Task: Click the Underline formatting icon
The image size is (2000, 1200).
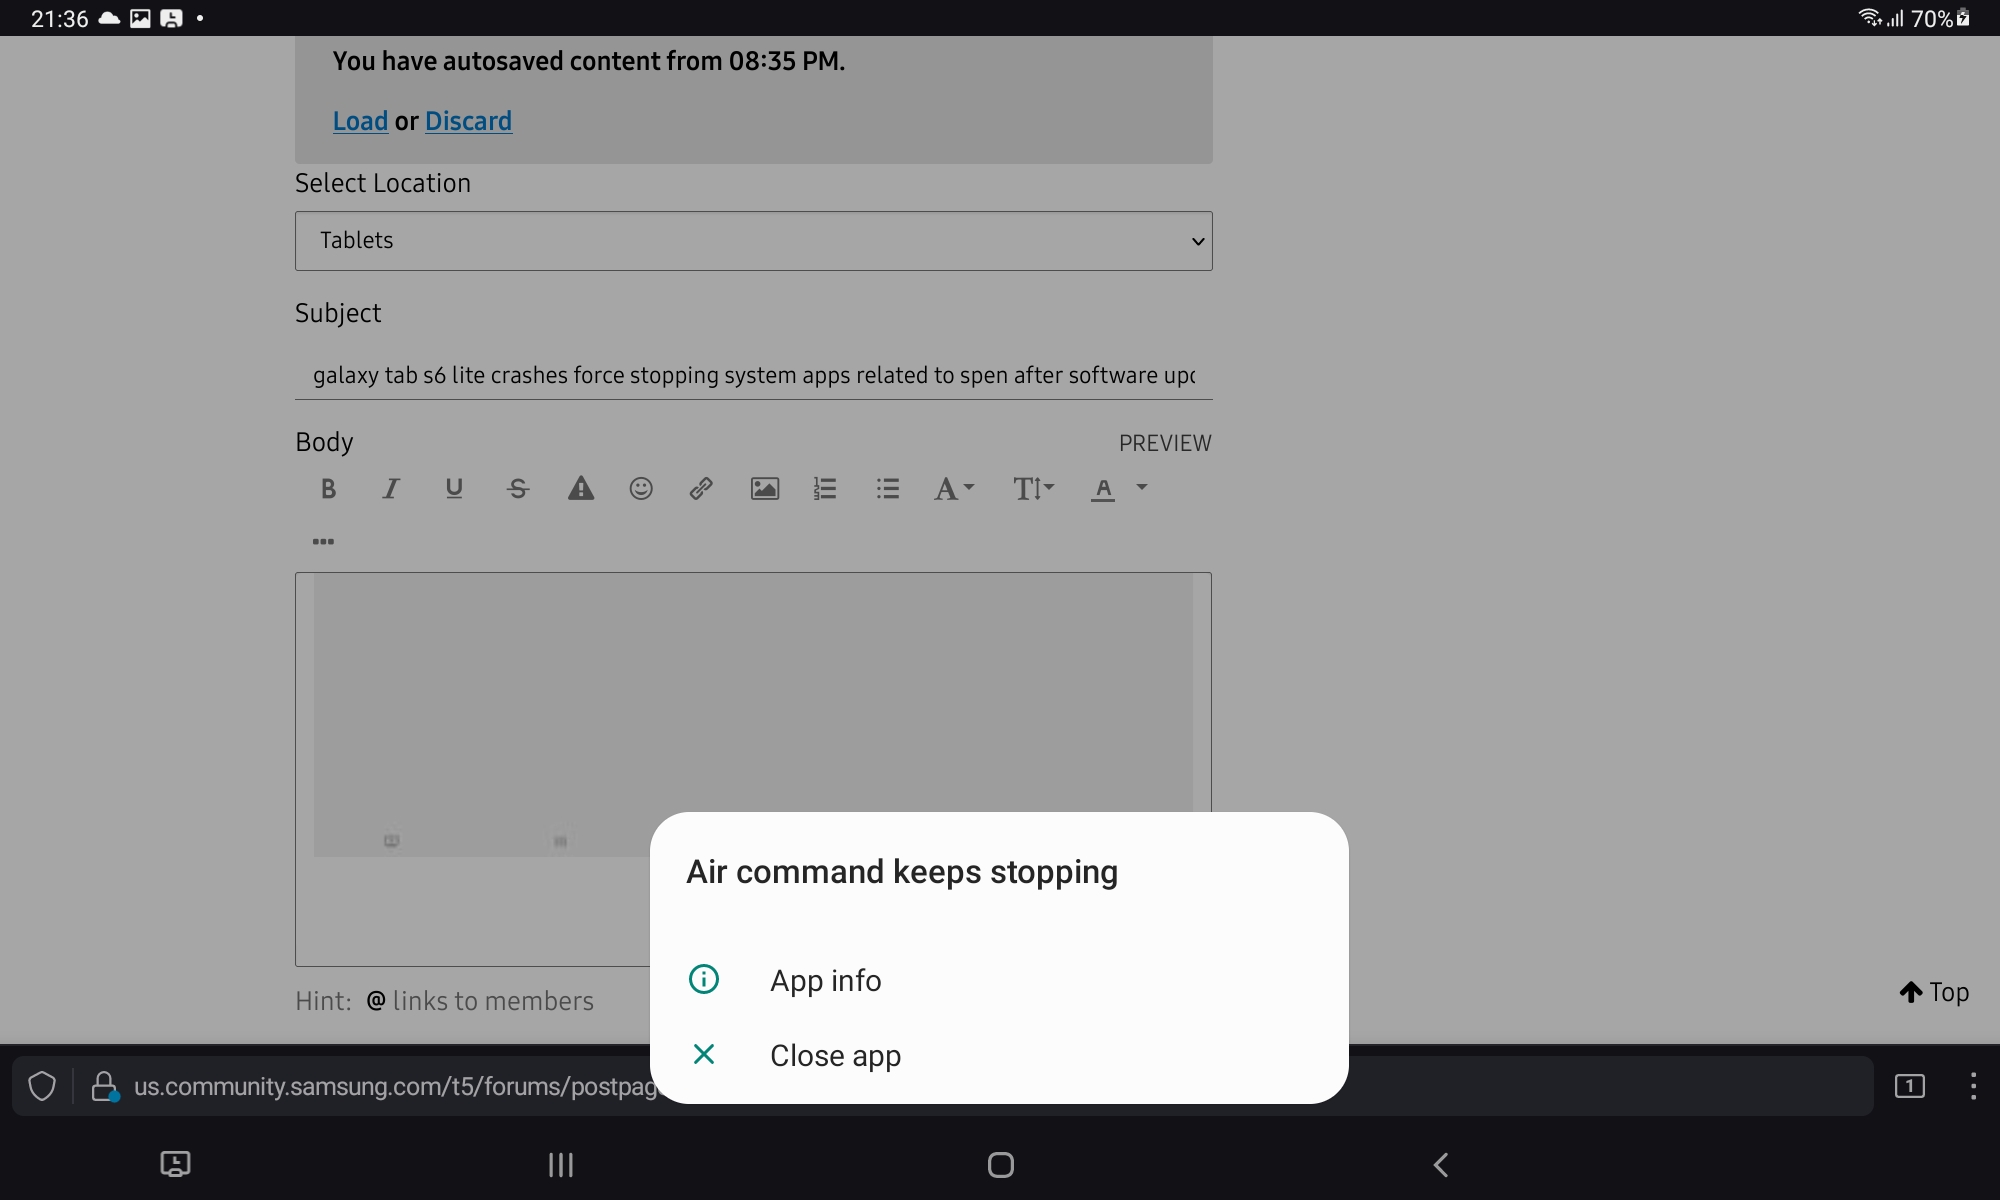Action: 453,489
